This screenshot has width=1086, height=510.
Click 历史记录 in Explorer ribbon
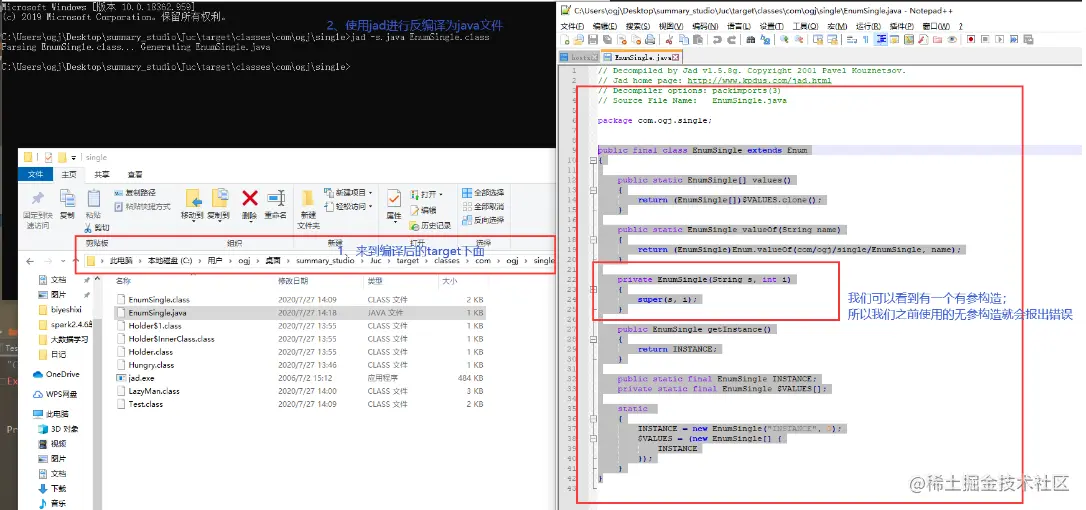(x=430, y=225)
